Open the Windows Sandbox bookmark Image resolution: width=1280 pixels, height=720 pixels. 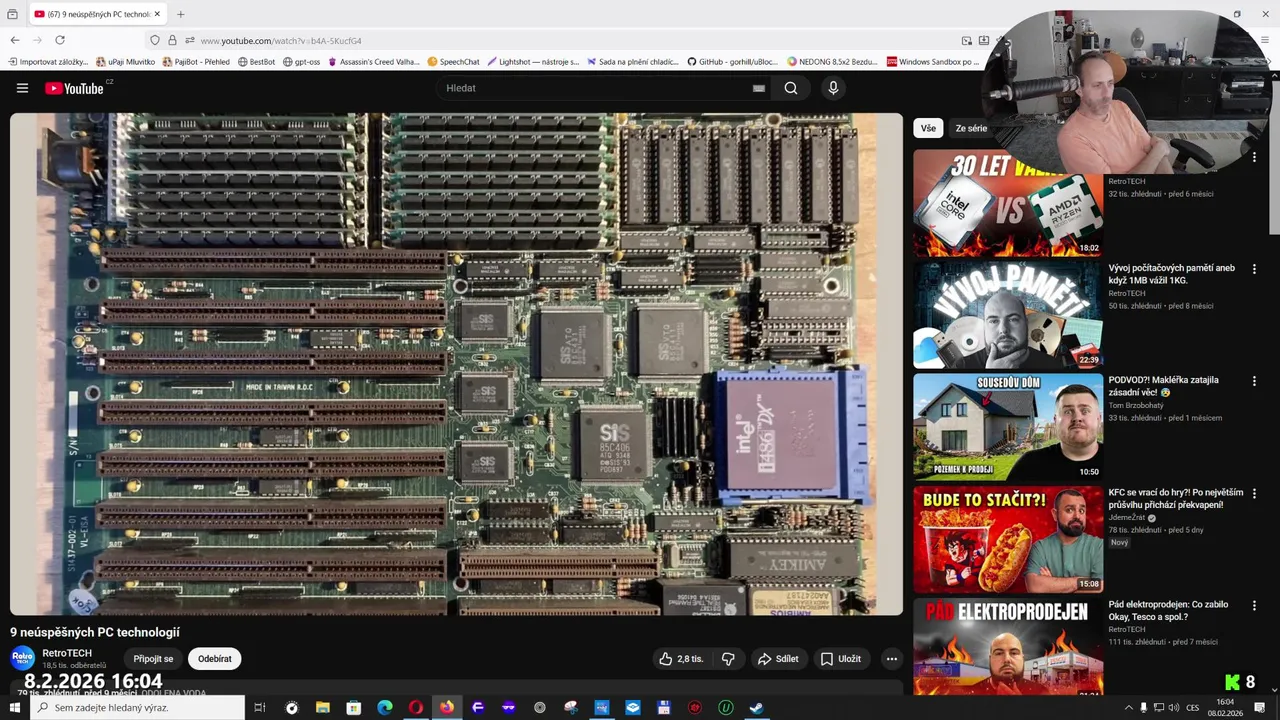click(x=933, y=62)
